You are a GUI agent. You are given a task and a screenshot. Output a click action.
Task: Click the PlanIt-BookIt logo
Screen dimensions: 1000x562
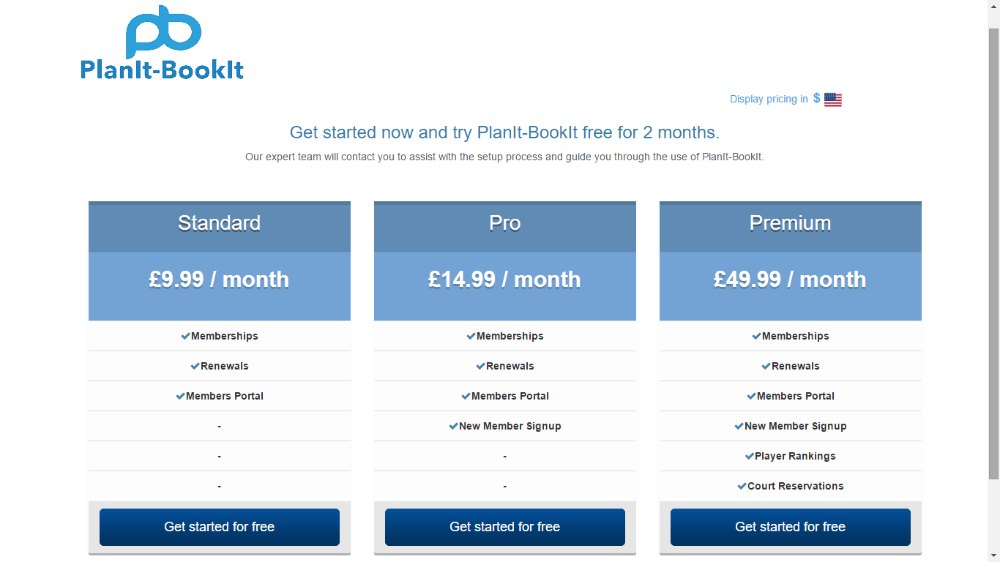click(x=162, y=43)
